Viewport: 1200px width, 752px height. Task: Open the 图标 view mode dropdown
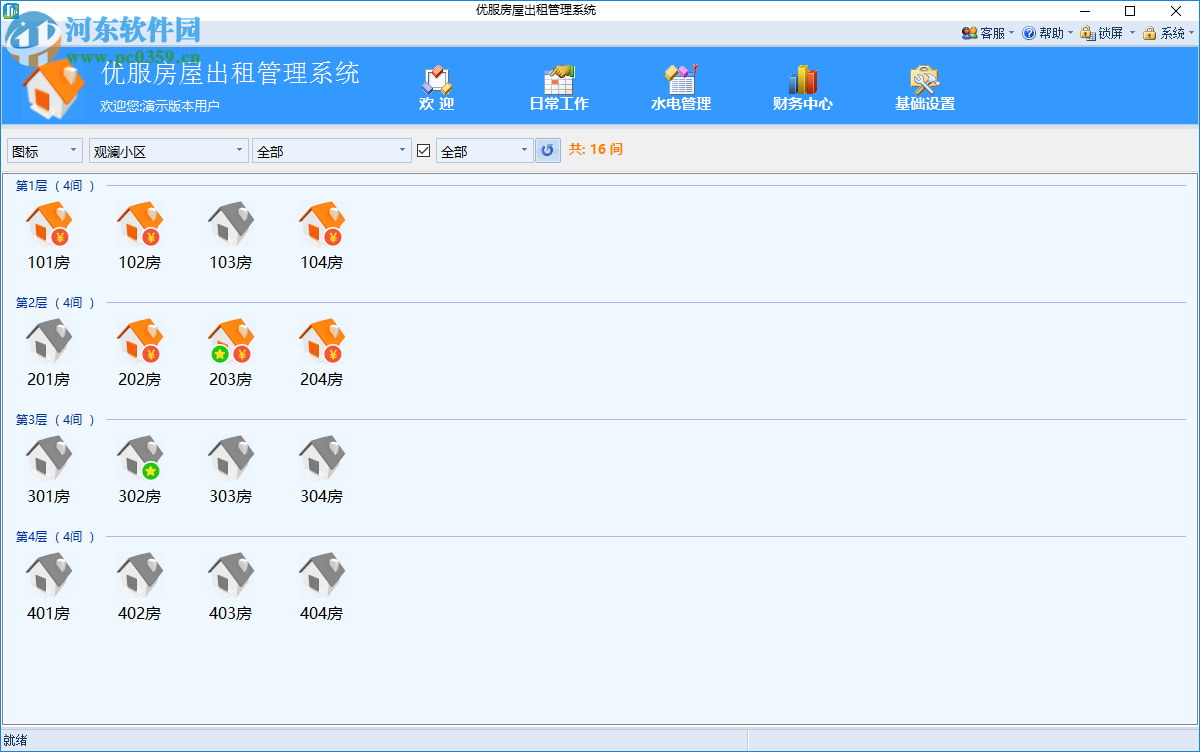(44, 150)
